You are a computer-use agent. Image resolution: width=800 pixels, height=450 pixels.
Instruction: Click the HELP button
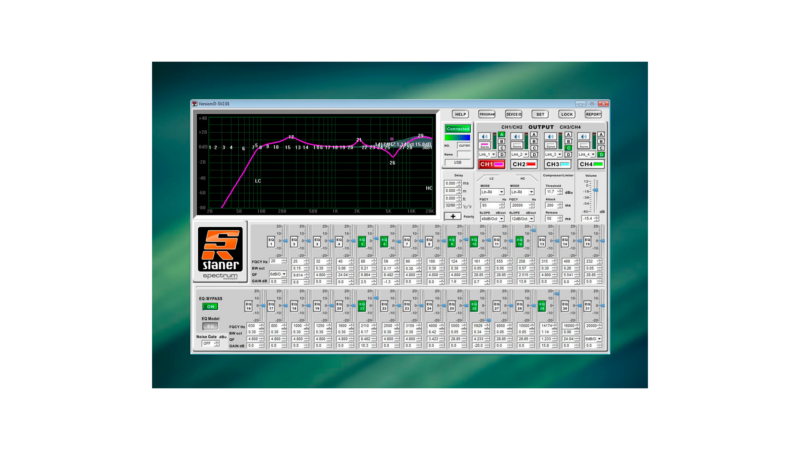[460, 114]
